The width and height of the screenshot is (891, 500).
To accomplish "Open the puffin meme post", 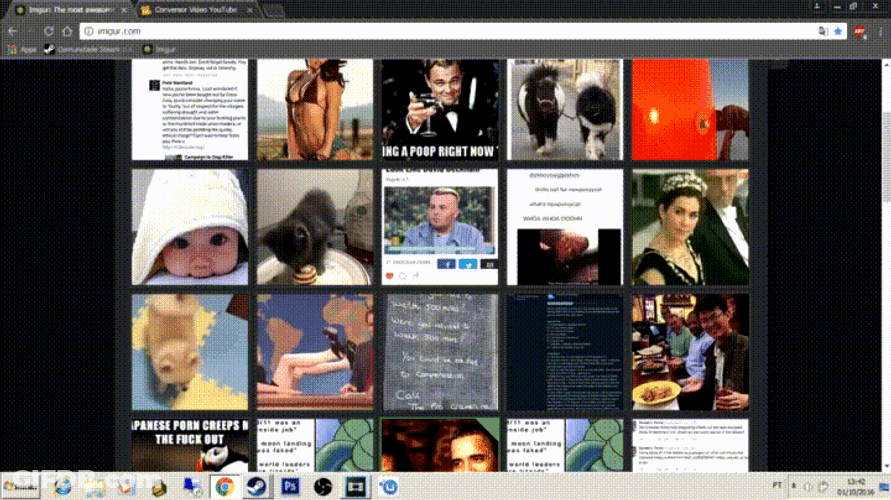I will click(190, 445).
